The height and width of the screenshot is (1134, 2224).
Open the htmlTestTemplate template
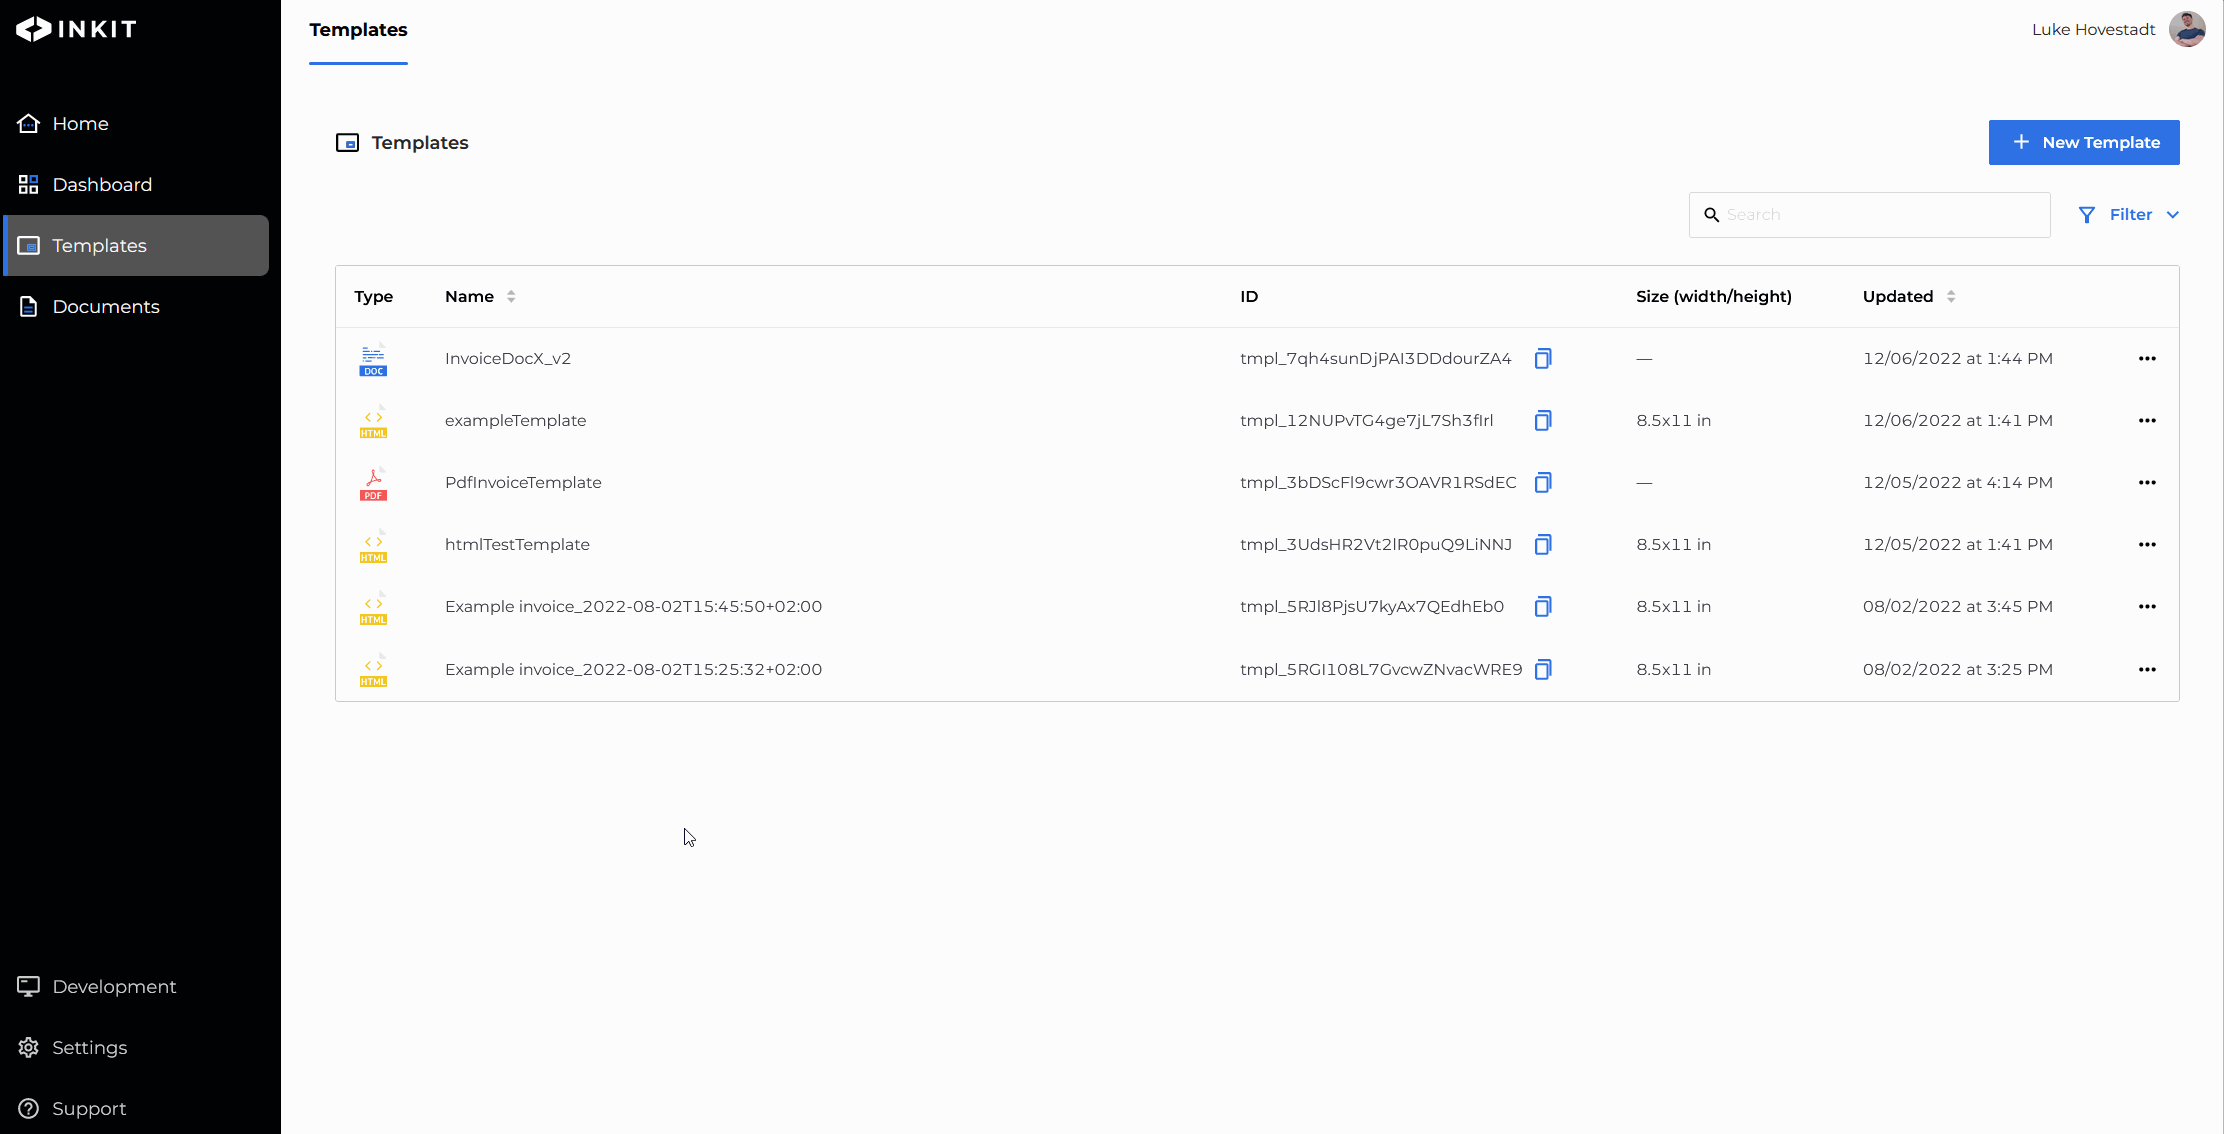coord(517,544)
